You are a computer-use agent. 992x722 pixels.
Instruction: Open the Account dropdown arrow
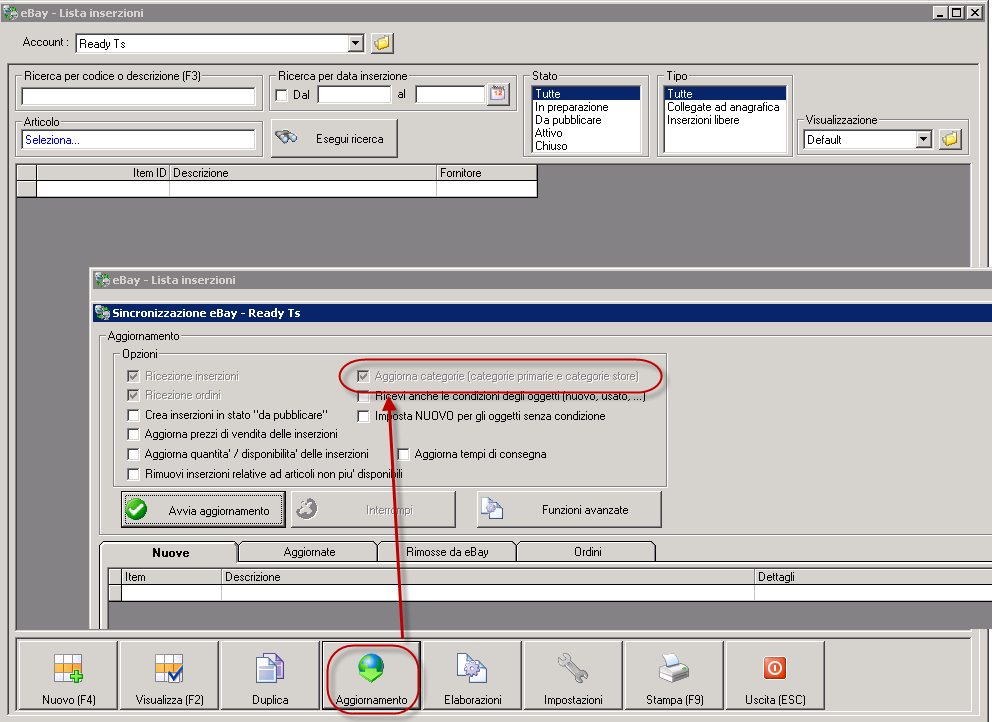click(356, 43)
